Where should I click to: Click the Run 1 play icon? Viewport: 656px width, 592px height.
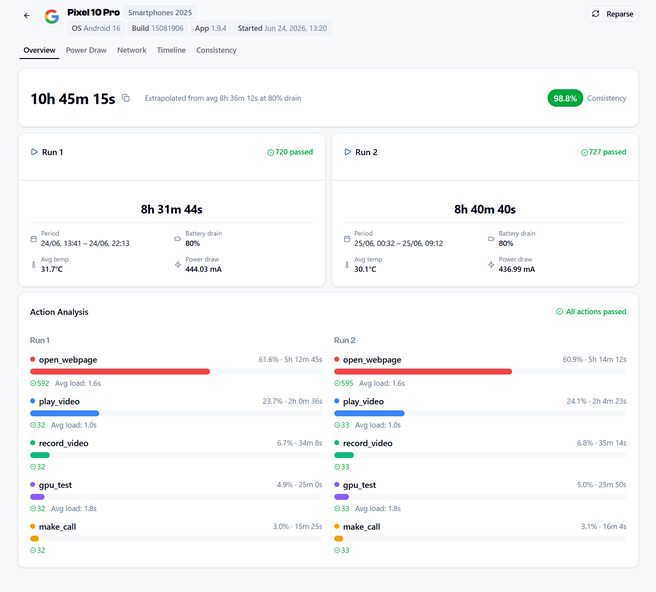point(34,152)
